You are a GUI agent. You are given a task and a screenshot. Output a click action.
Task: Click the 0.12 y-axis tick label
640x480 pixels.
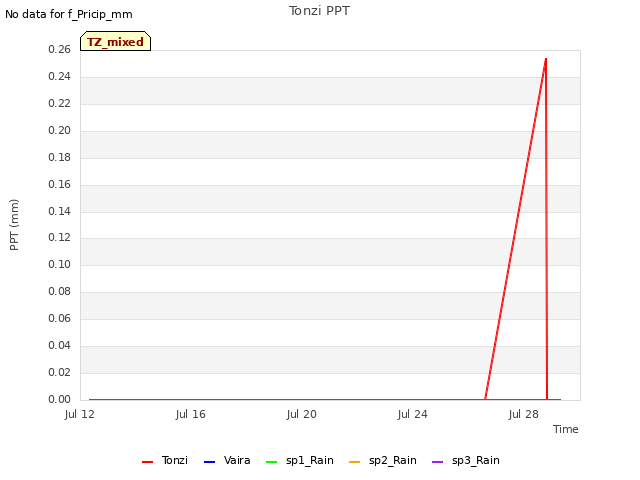click(60, 237)
